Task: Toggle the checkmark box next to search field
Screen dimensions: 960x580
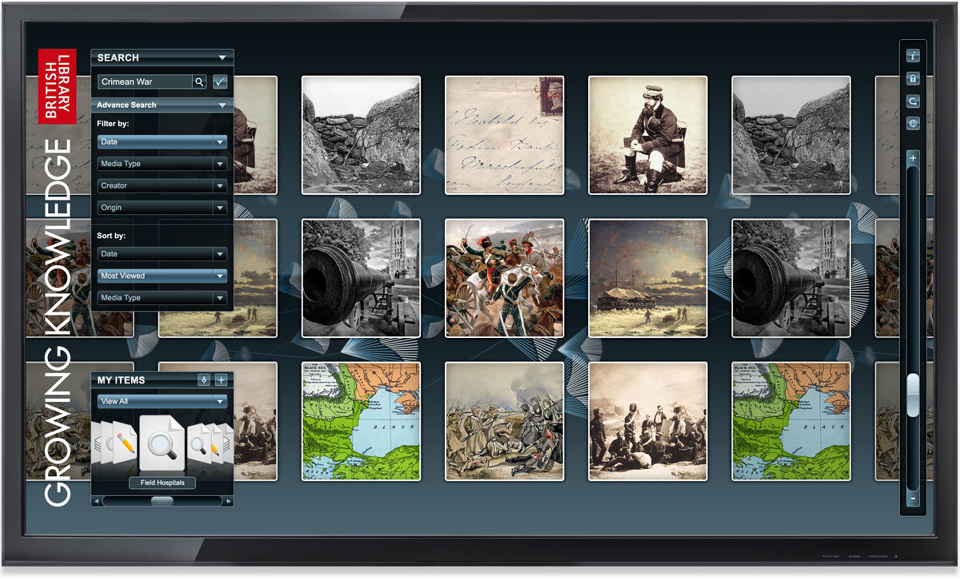Action: pyautogui.click(x=220, y=82)
